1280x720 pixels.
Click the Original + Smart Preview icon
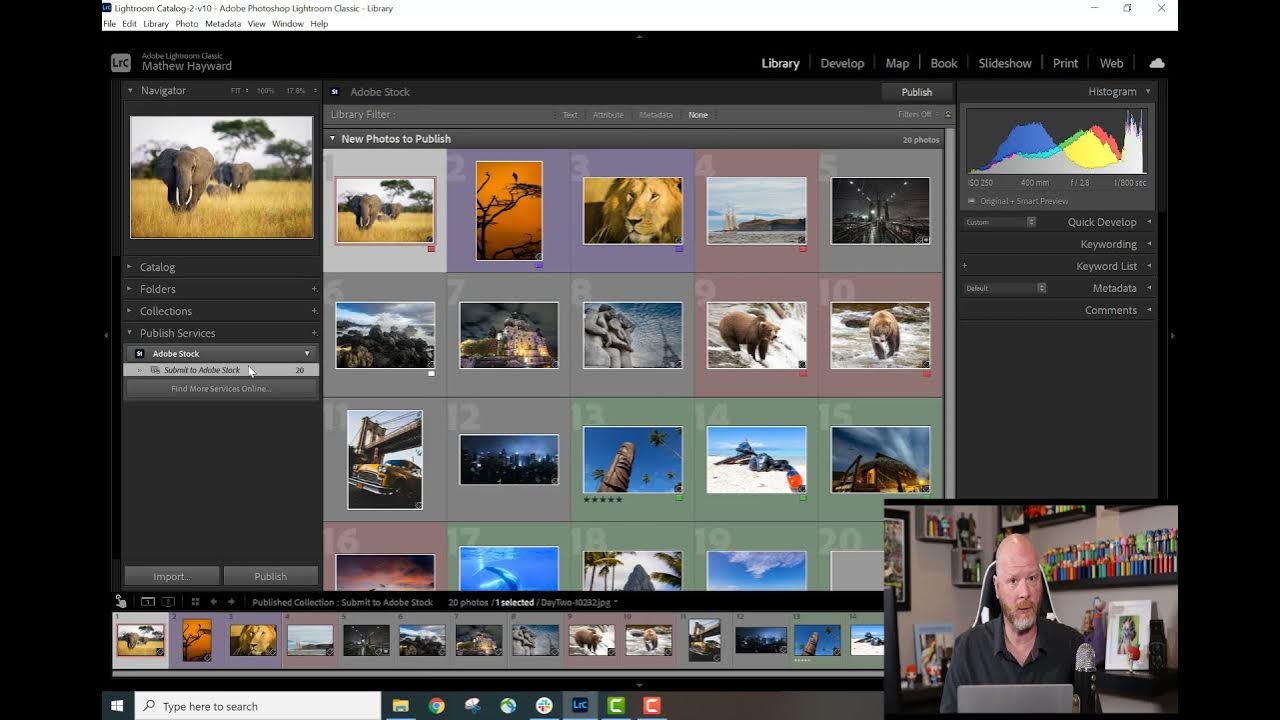(971, 201)
